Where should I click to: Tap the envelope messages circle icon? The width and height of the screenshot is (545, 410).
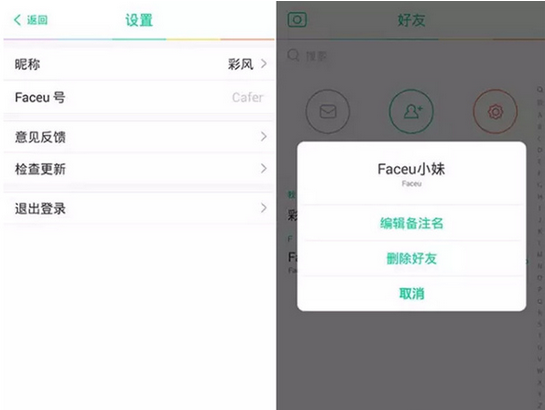point(328,112)
